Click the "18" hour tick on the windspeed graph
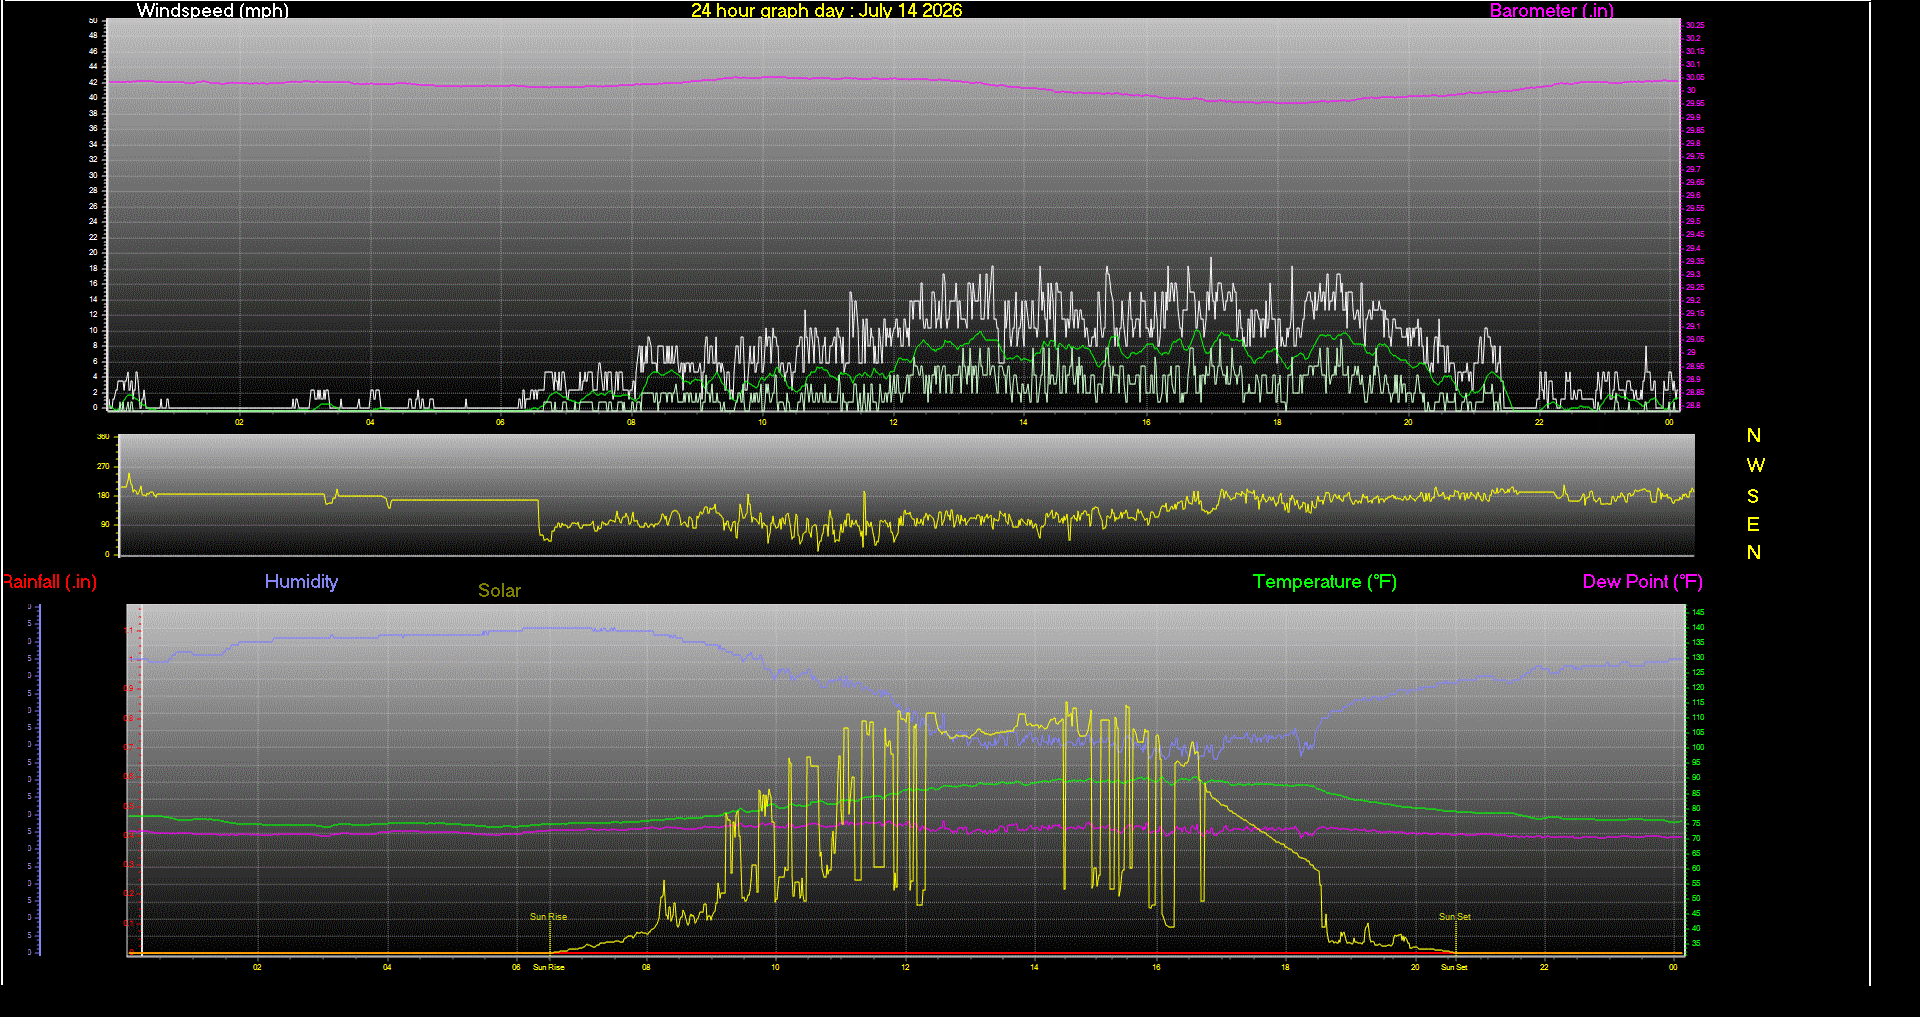The image size is (1920, 1017). 1277,422
